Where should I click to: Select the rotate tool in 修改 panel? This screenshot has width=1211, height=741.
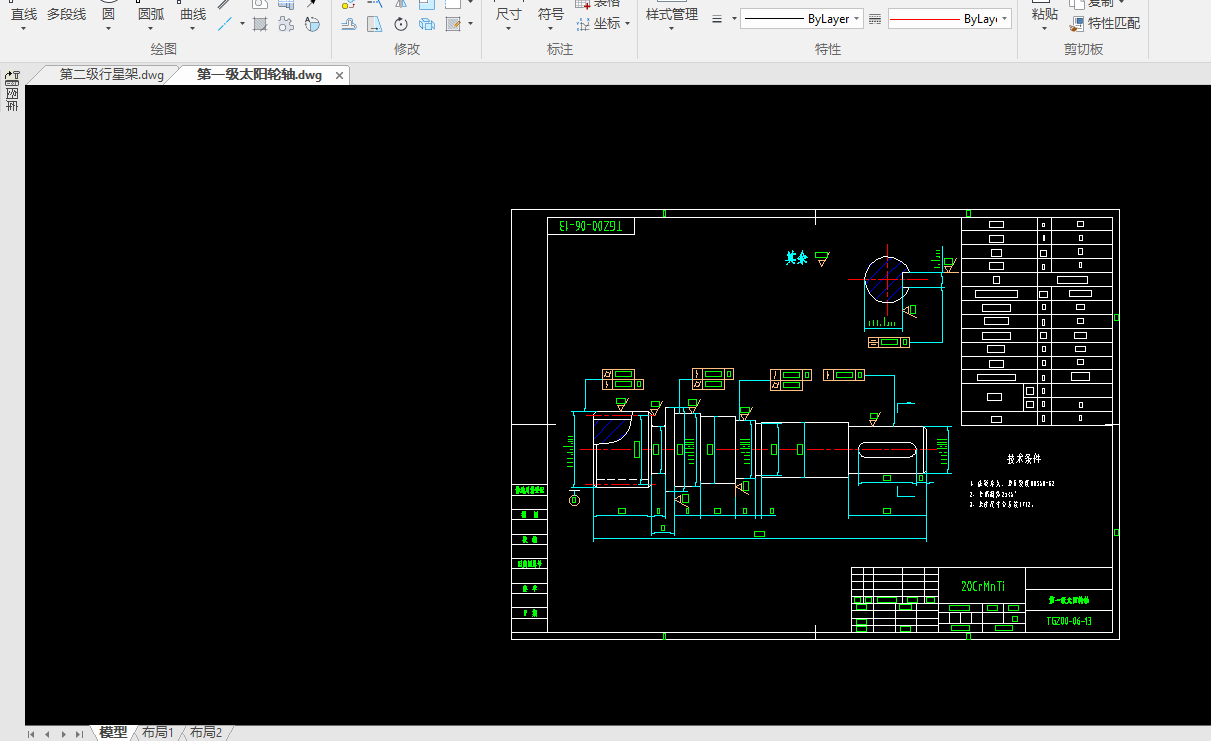tap(401, 24)
